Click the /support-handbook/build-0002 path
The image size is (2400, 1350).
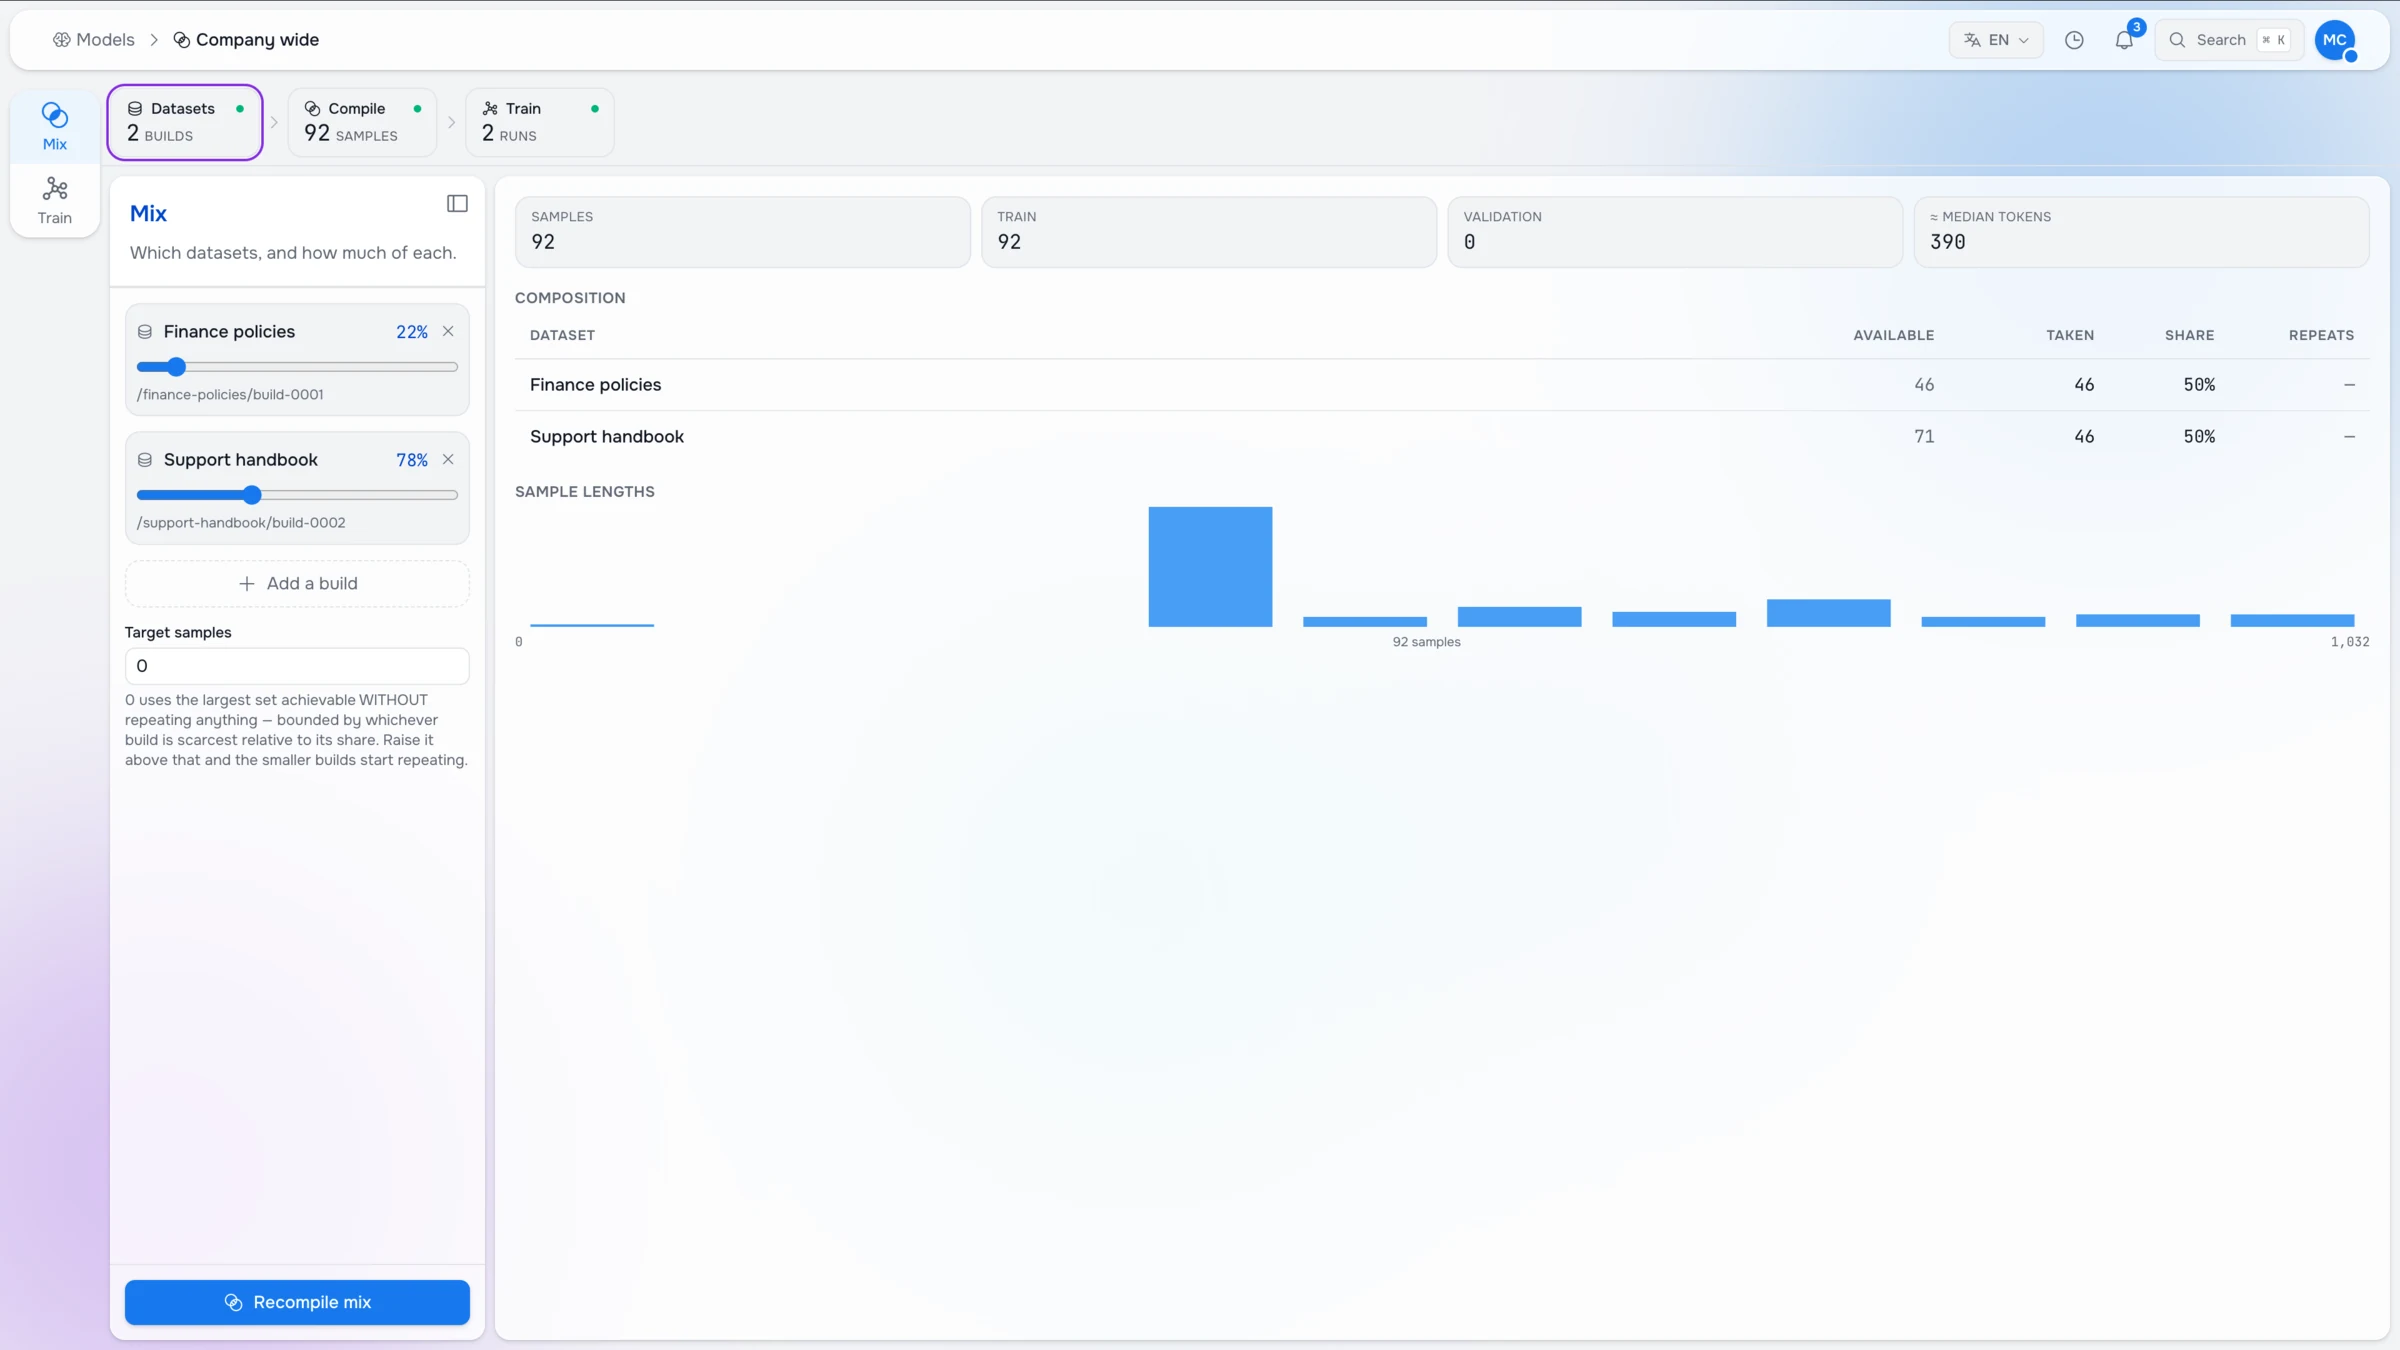(x=241, y=523)
